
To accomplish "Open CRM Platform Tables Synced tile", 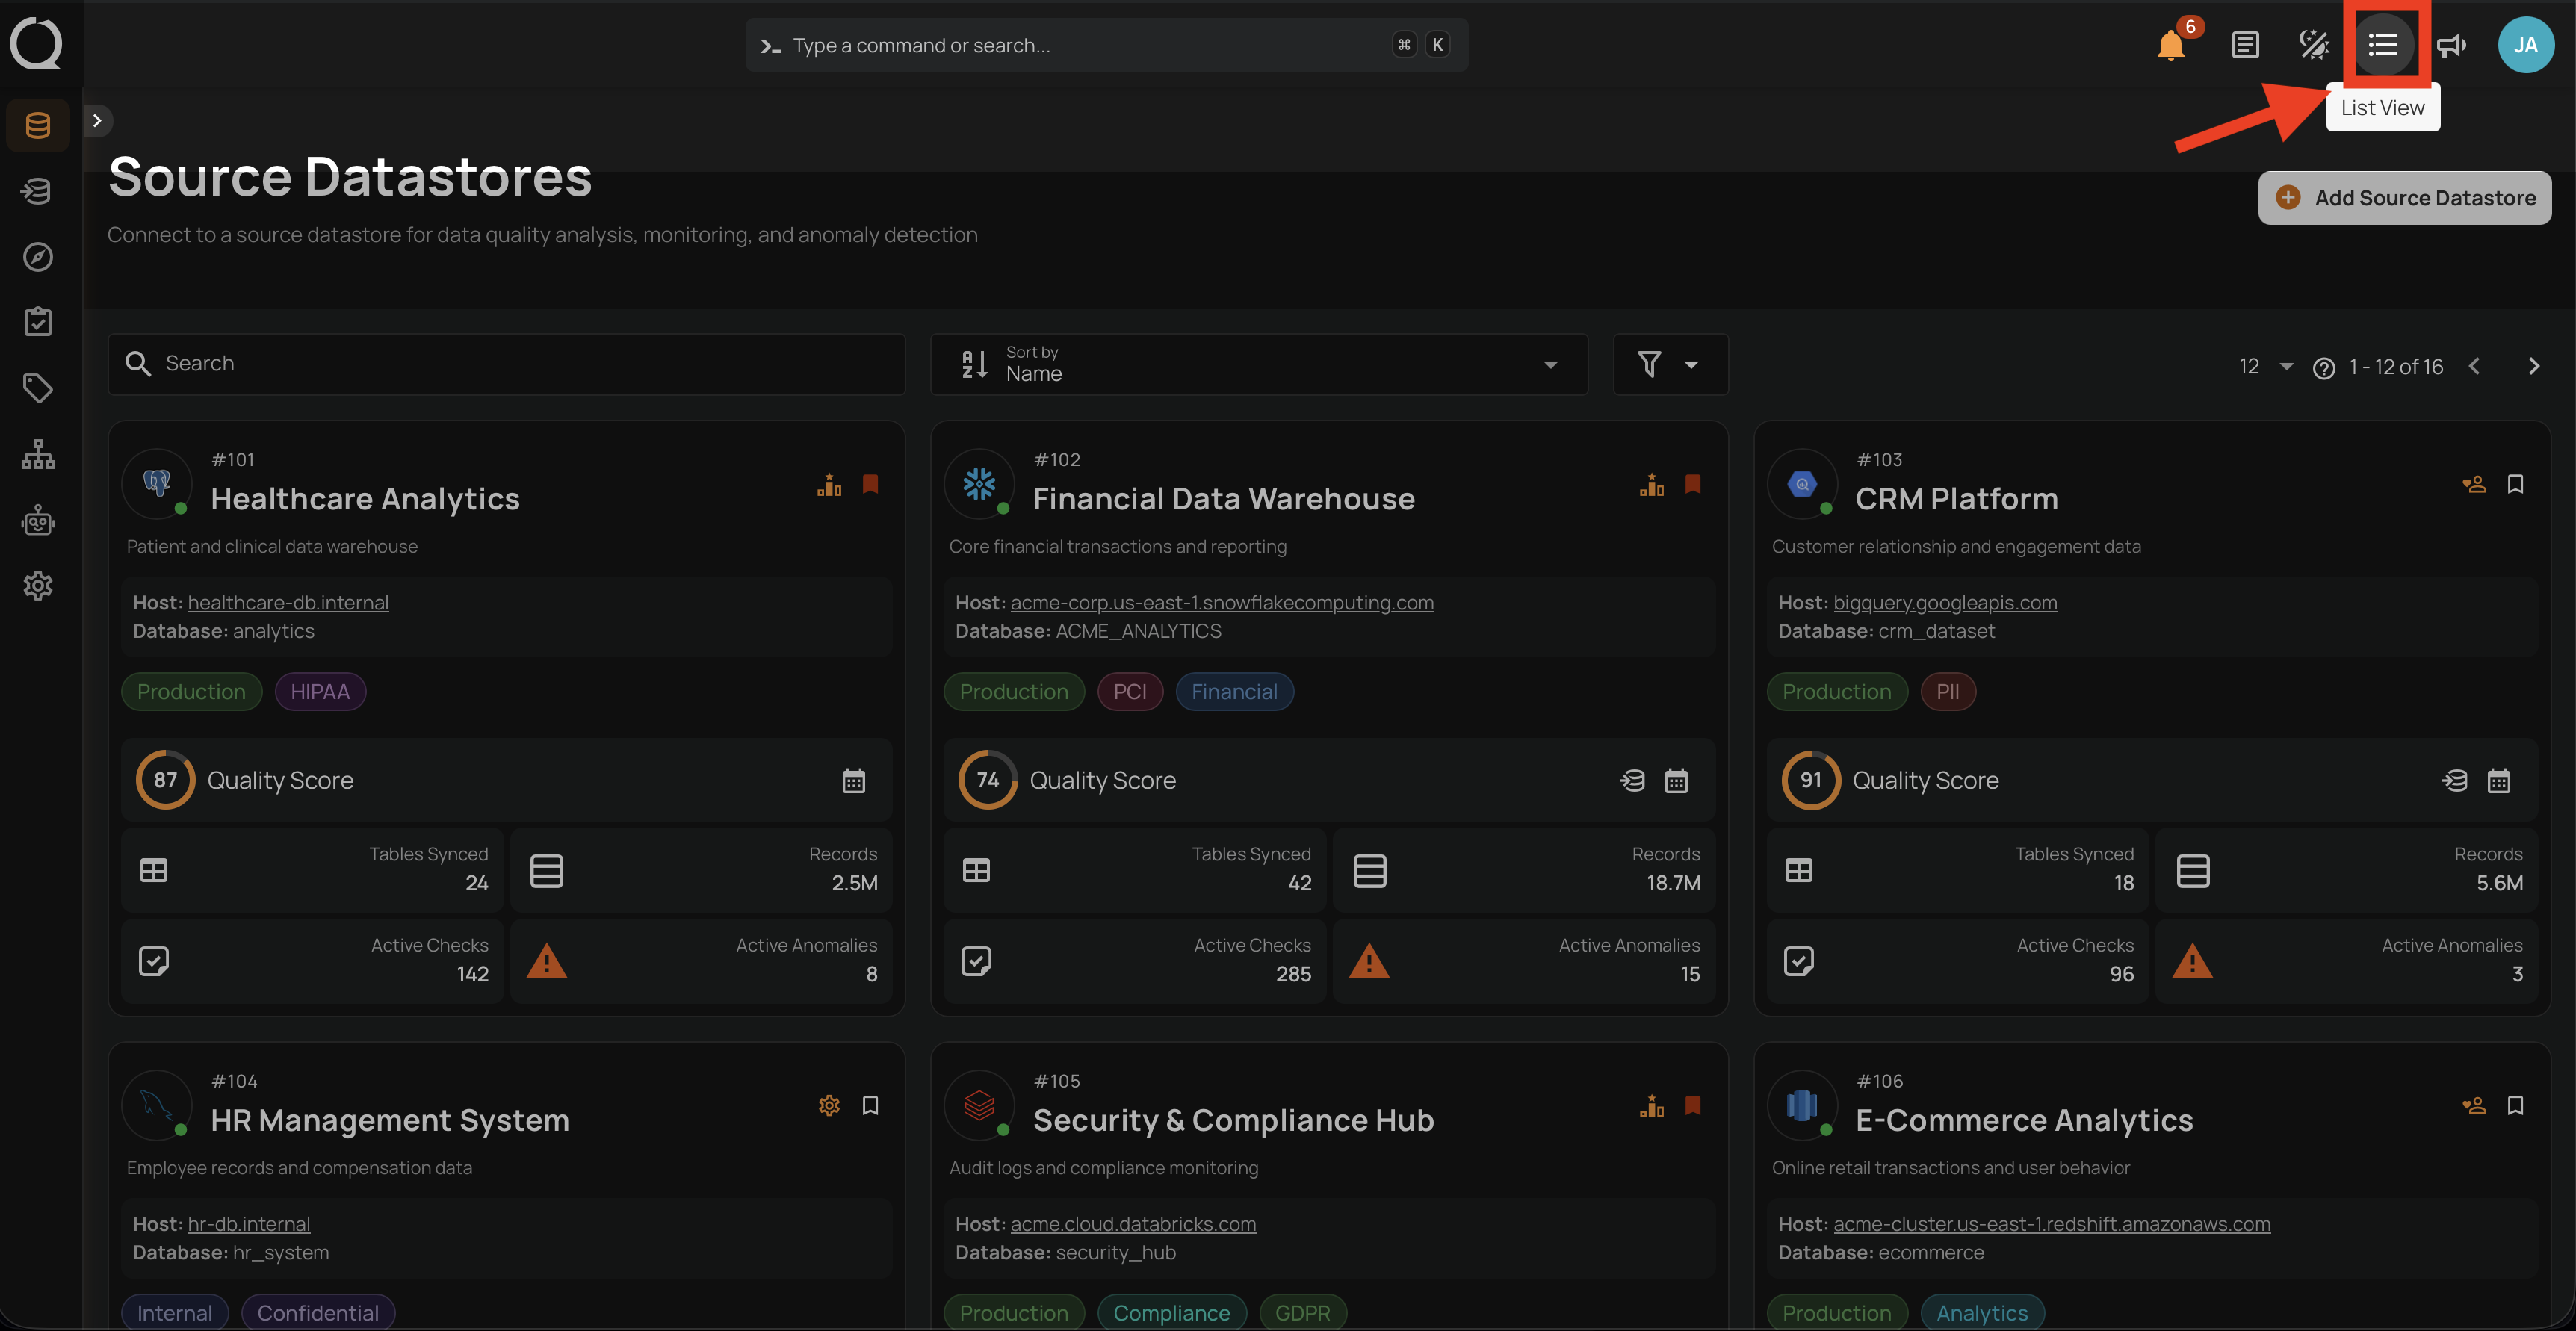I will click(x=1957, y=870).
